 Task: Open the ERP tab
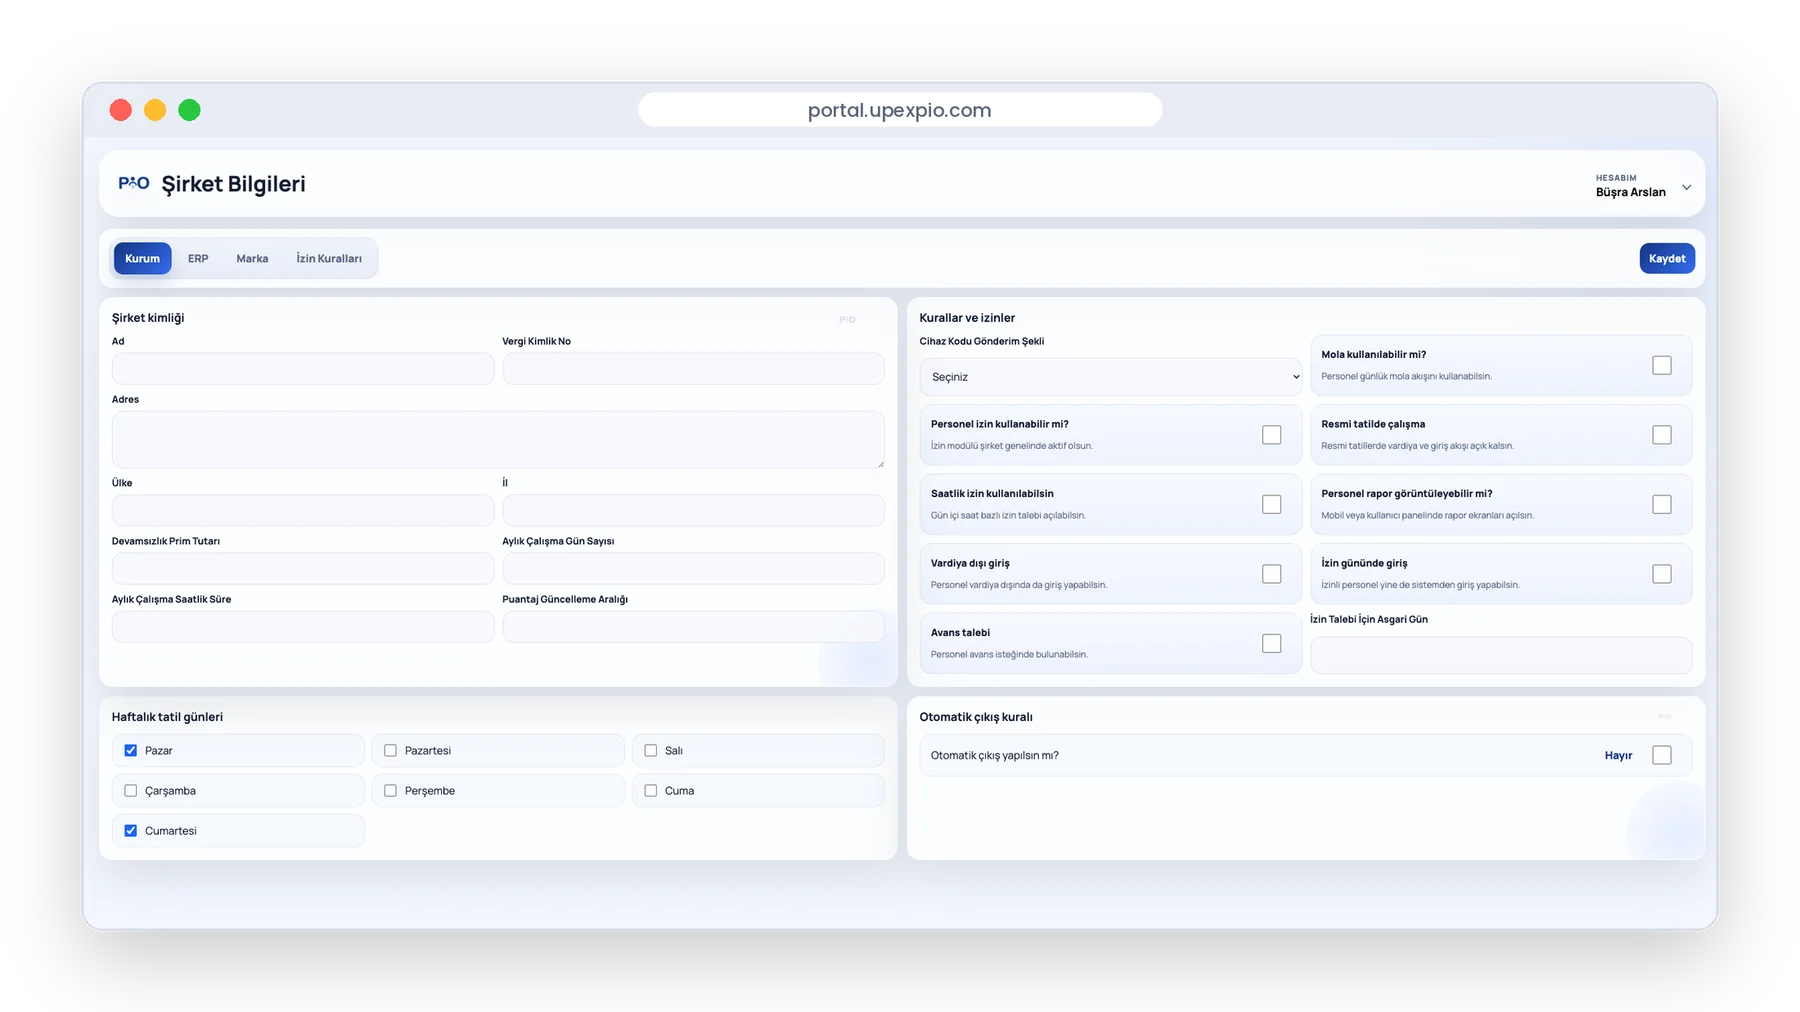coord(198,258)
